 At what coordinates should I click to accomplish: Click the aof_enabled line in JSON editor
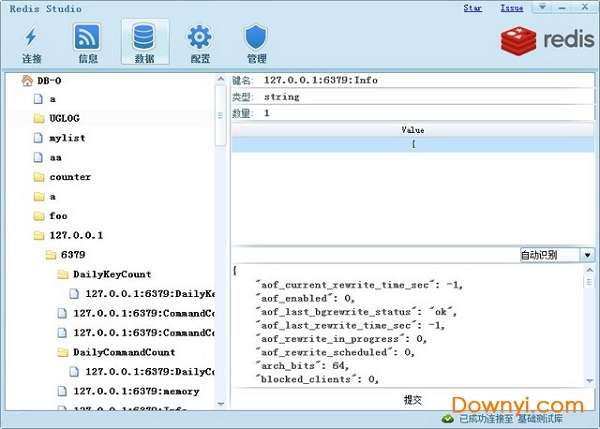click(x=306, y=299)
